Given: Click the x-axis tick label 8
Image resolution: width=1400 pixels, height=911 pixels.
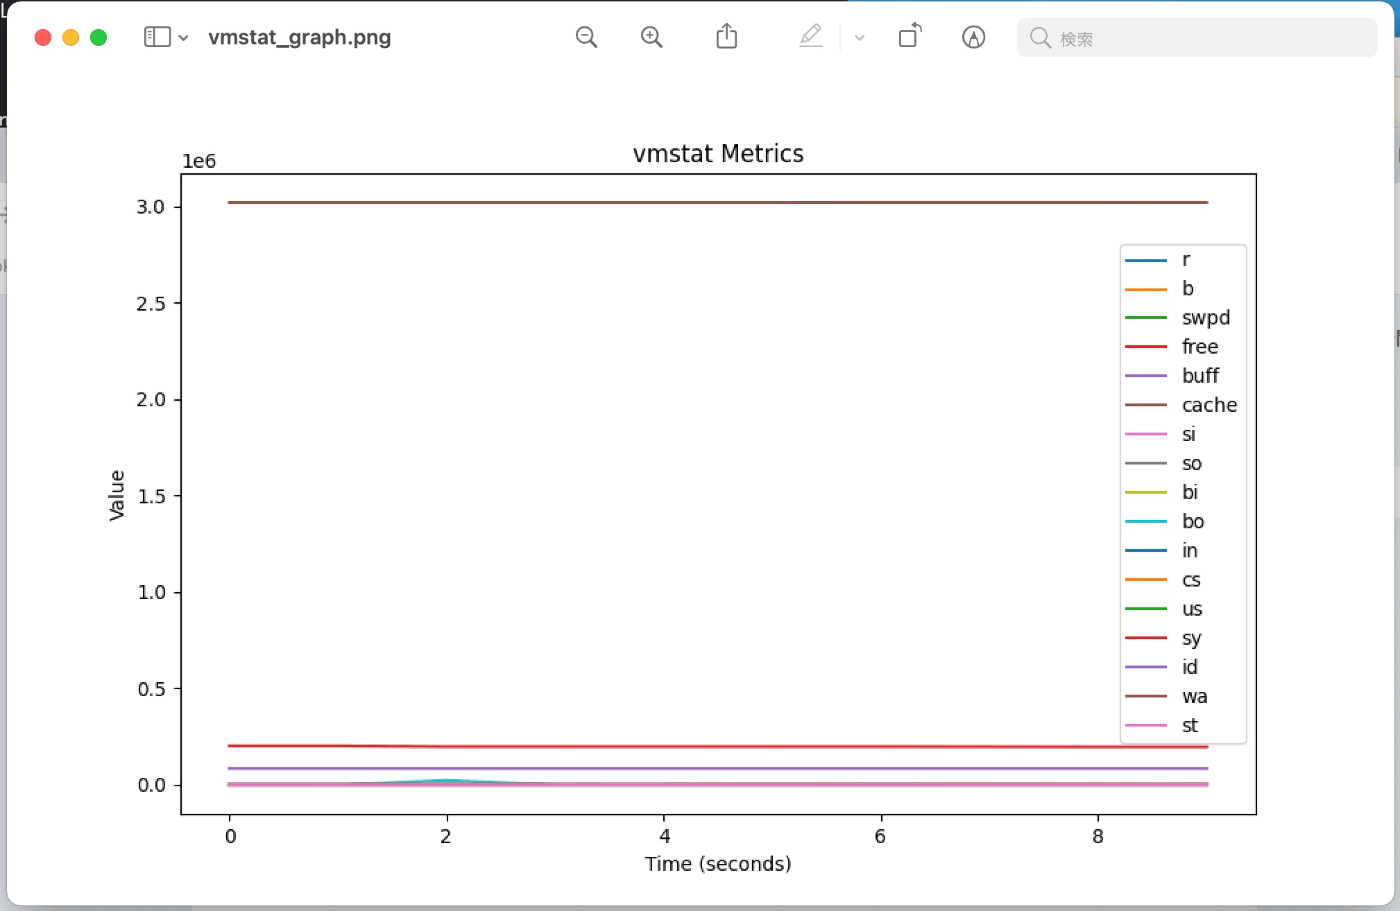Looking at the screenshot, I should click(1098, 836).
